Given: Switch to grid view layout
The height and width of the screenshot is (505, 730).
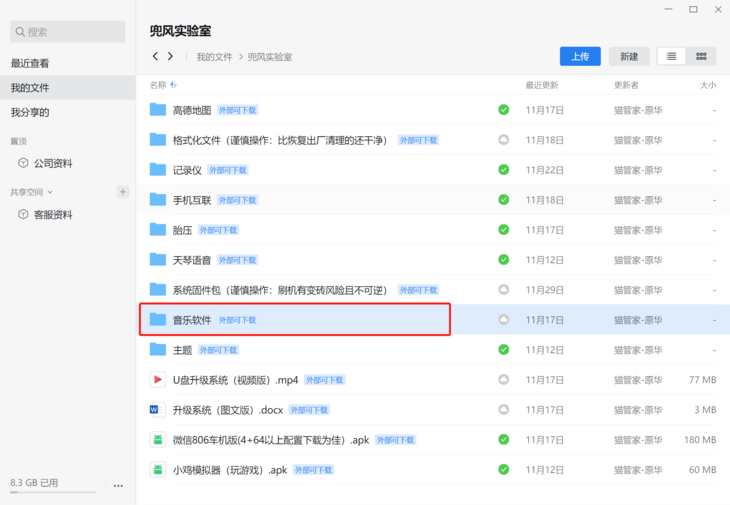Looking at the screenshot, I should click(700, 56).
